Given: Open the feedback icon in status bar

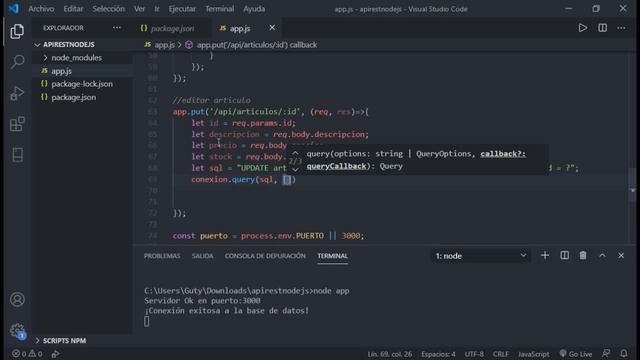Looking at the screenshot, I should click(x=606, y=353).
